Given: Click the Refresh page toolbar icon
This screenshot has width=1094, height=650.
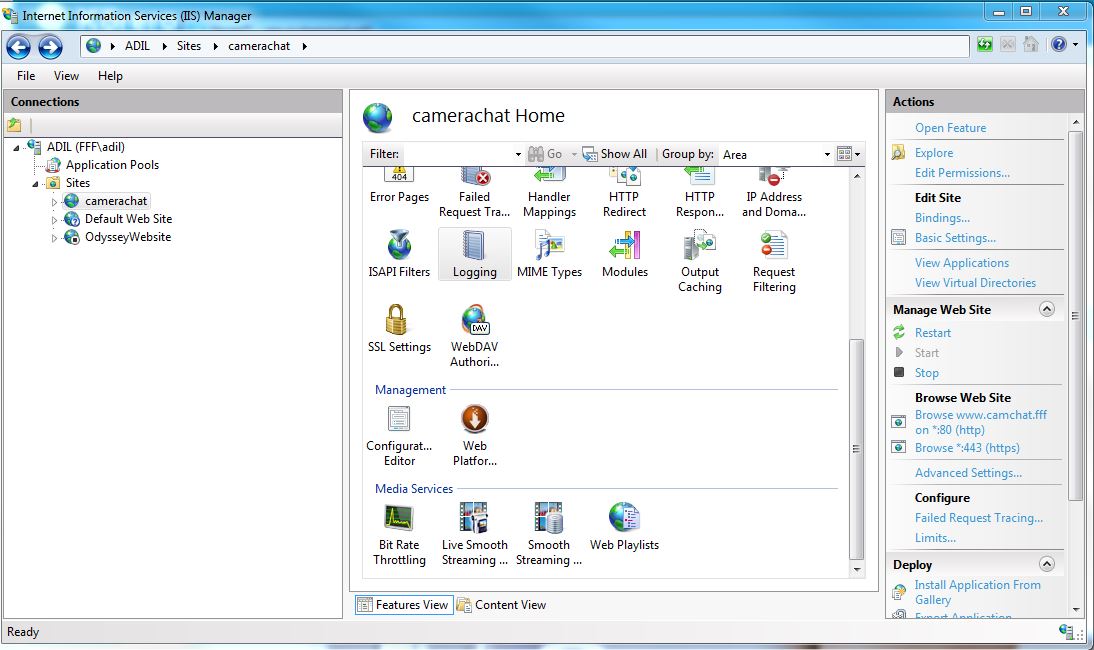Looking at the screenshot, I should click(984, 45).
